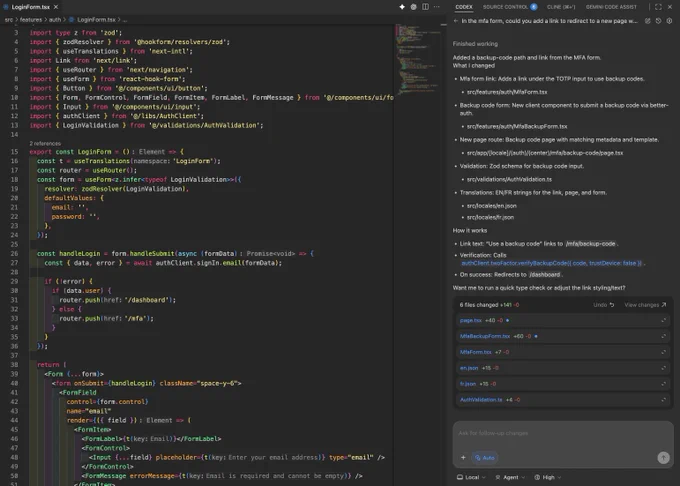Start a new Codex chat with the compose icon
680x486 pixels.
(x=647, y=21)
